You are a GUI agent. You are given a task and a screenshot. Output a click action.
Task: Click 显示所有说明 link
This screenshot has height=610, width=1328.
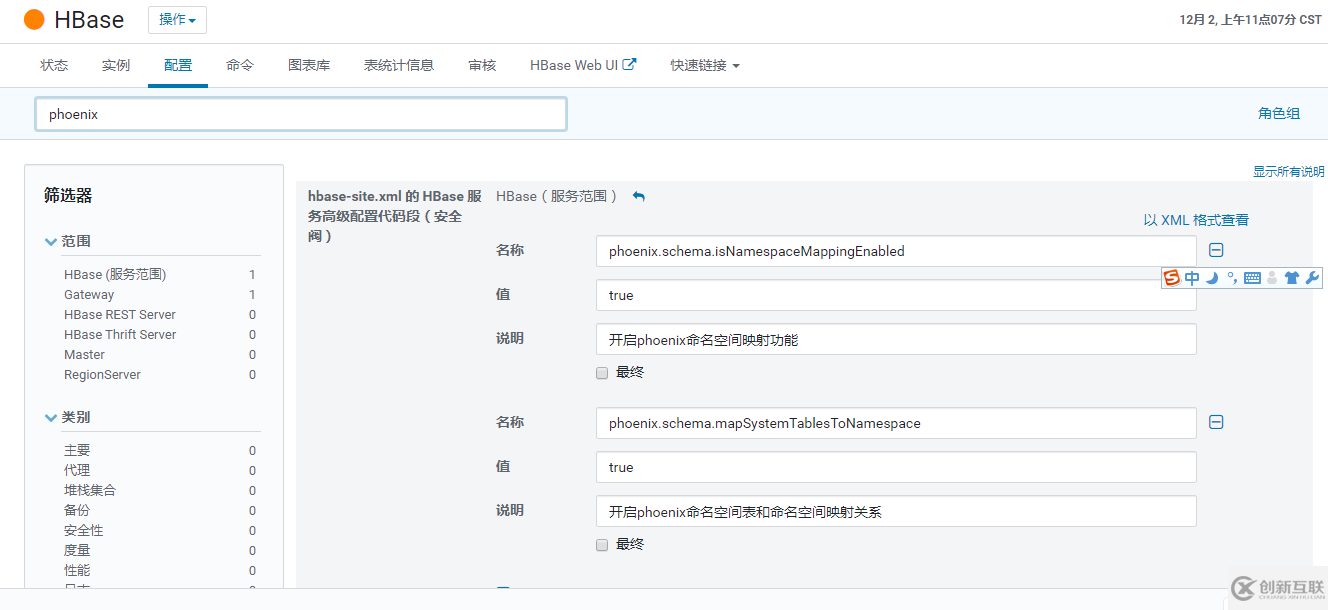coord(1288,172)
